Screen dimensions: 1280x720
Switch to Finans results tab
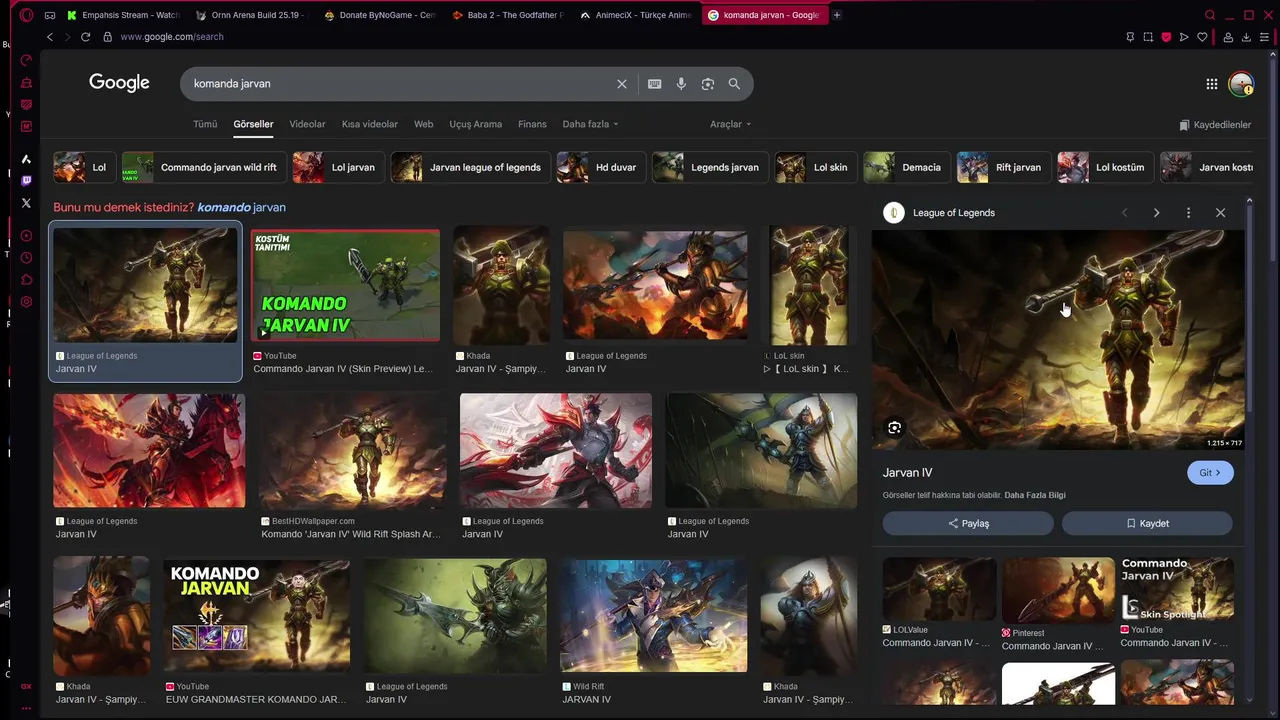tap(532, 124)
